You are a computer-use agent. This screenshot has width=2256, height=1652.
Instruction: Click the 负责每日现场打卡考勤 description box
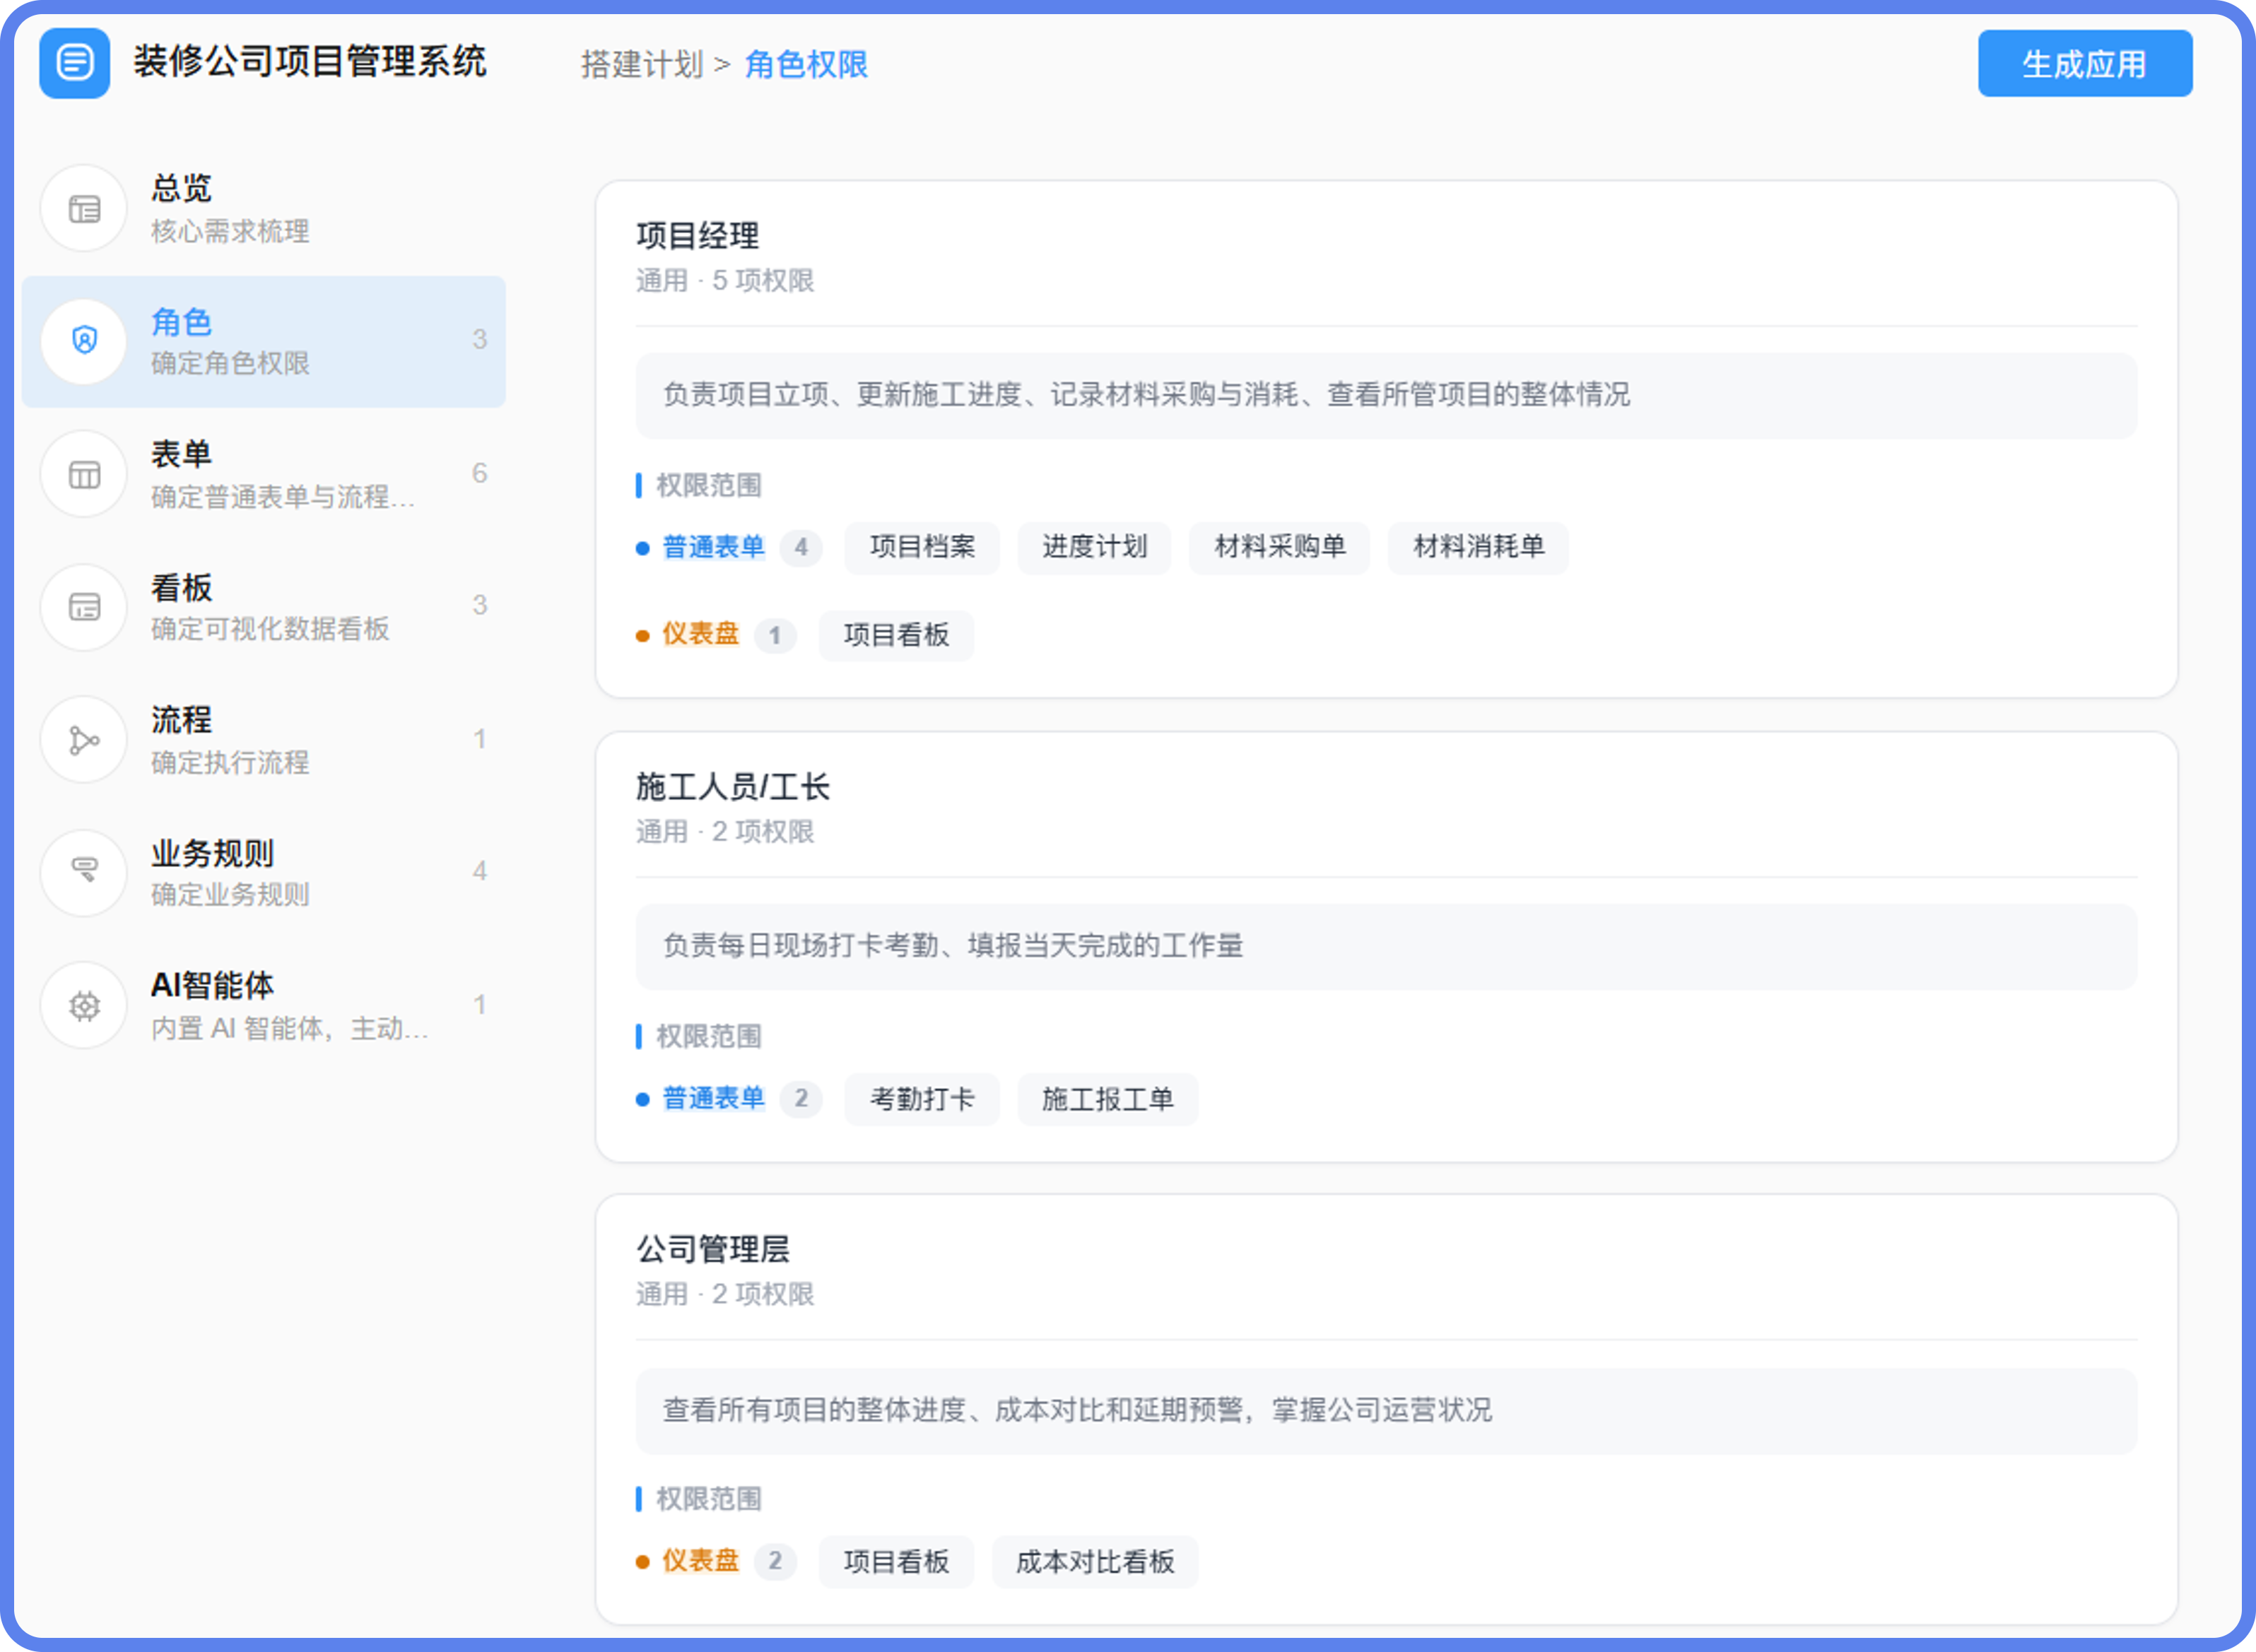click(x=1386, y=946)
